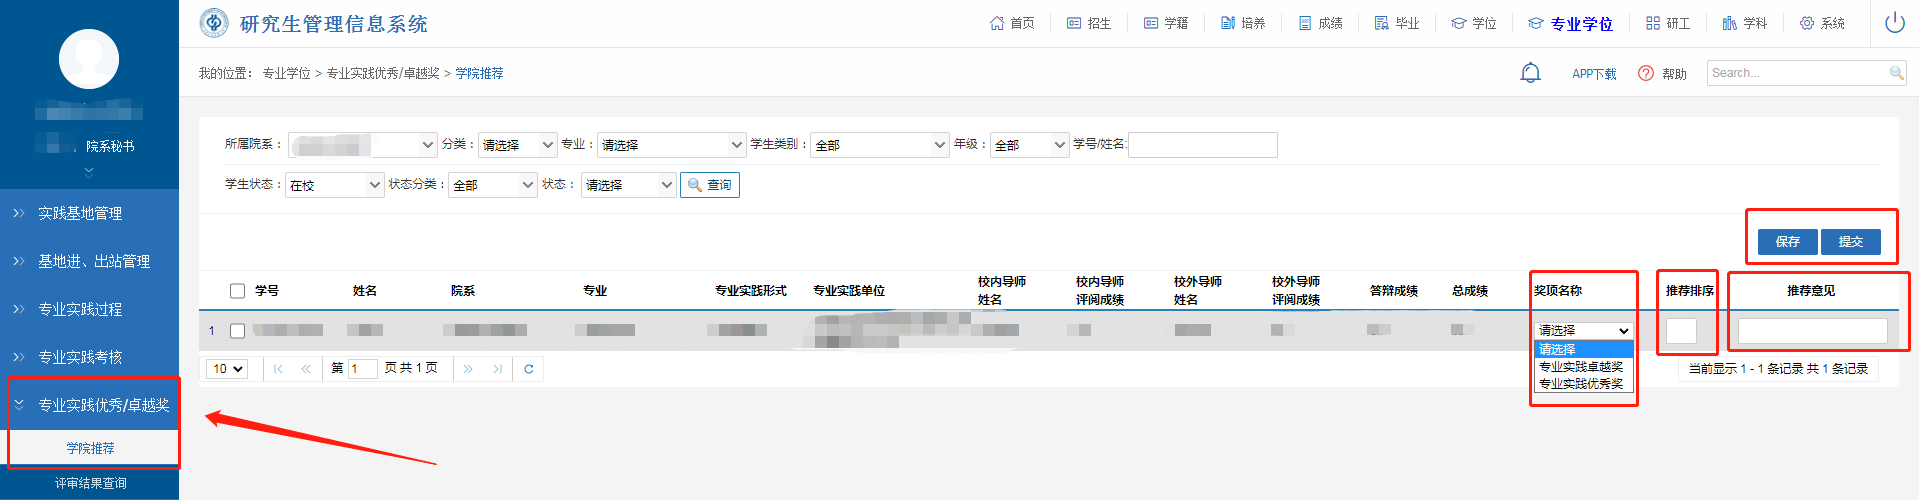Screen dimensions: 1919x500
Task: Click the 提交 button
Action: point(1850,242)
